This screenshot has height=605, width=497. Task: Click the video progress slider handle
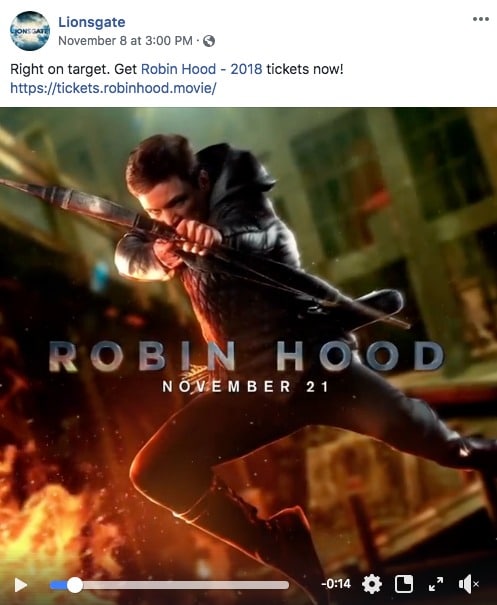75,585
